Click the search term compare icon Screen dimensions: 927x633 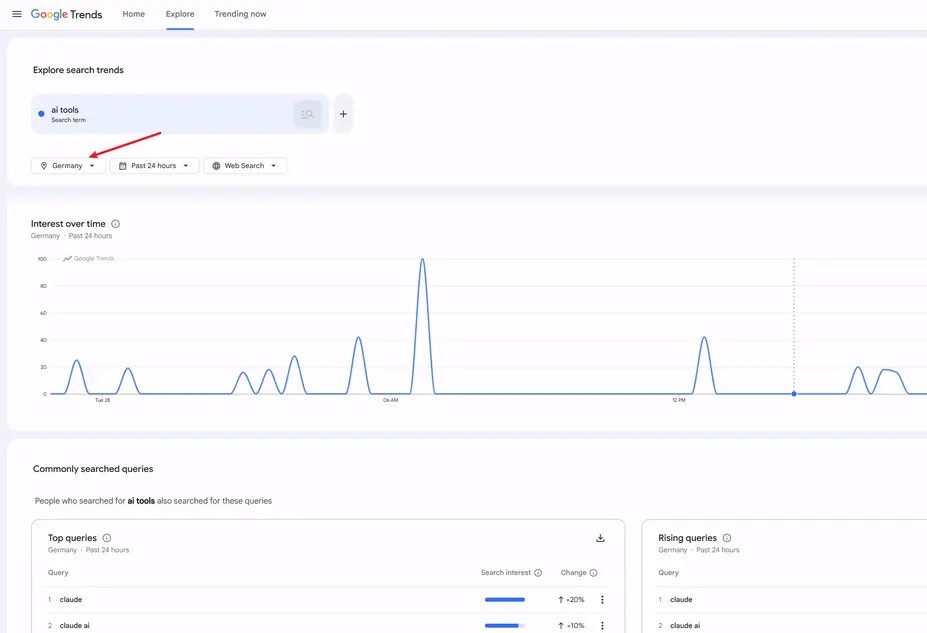[307, 114]
